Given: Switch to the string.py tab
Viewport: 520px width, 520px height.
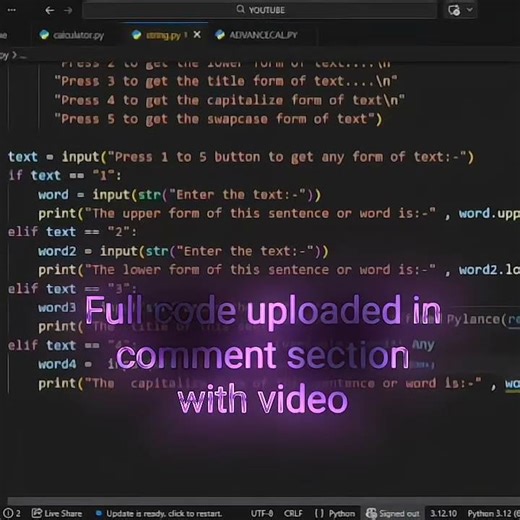Looking at the screenshot, I should pyautogui.click(x=163, y=35).
